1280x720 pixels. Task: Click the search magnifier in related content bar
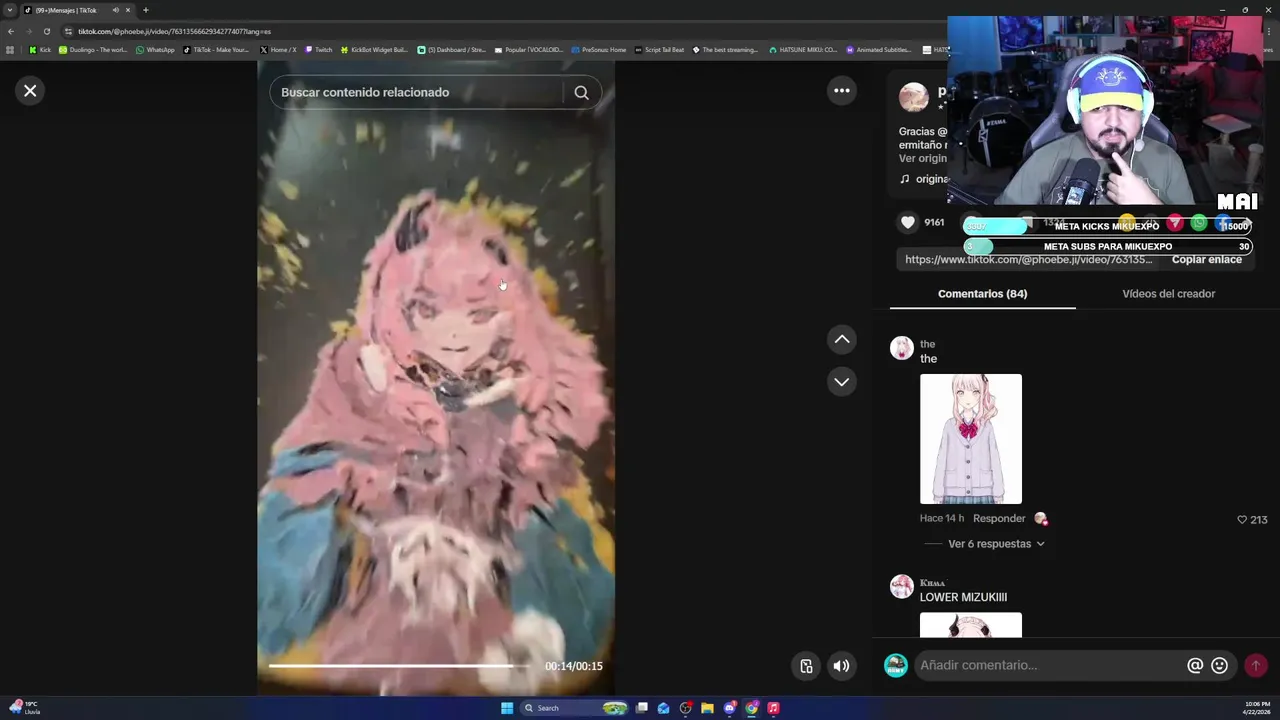pyautogui.click(x=581, y=92)
